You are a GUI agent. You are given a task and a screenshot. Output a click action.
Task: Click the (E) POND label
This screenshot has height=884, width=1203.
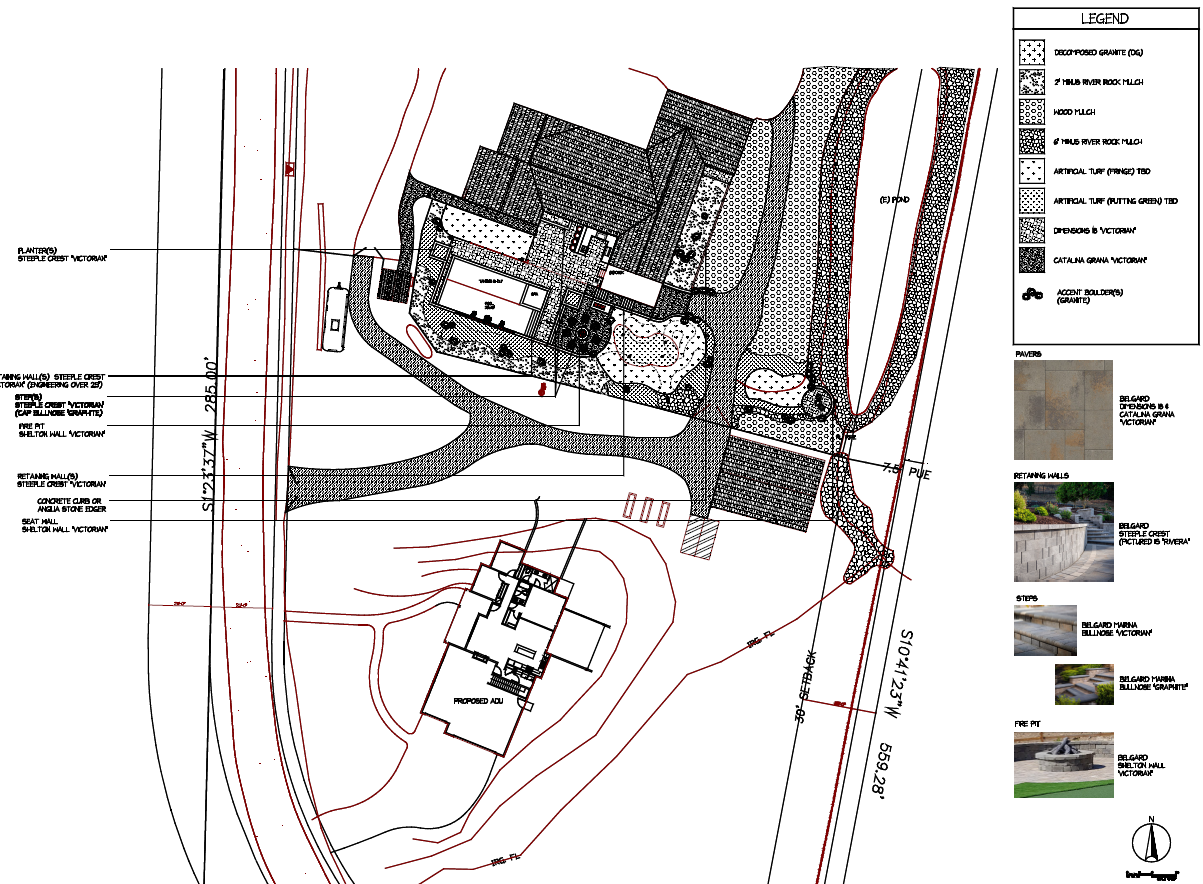[x=894, y=200]
